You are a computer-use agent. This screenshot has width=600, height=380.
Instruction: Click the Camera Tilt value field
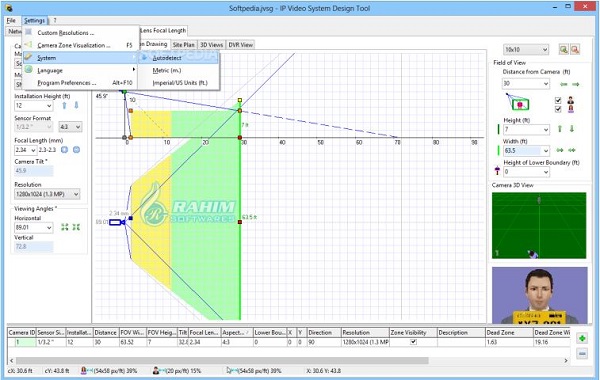coord(34,171)
